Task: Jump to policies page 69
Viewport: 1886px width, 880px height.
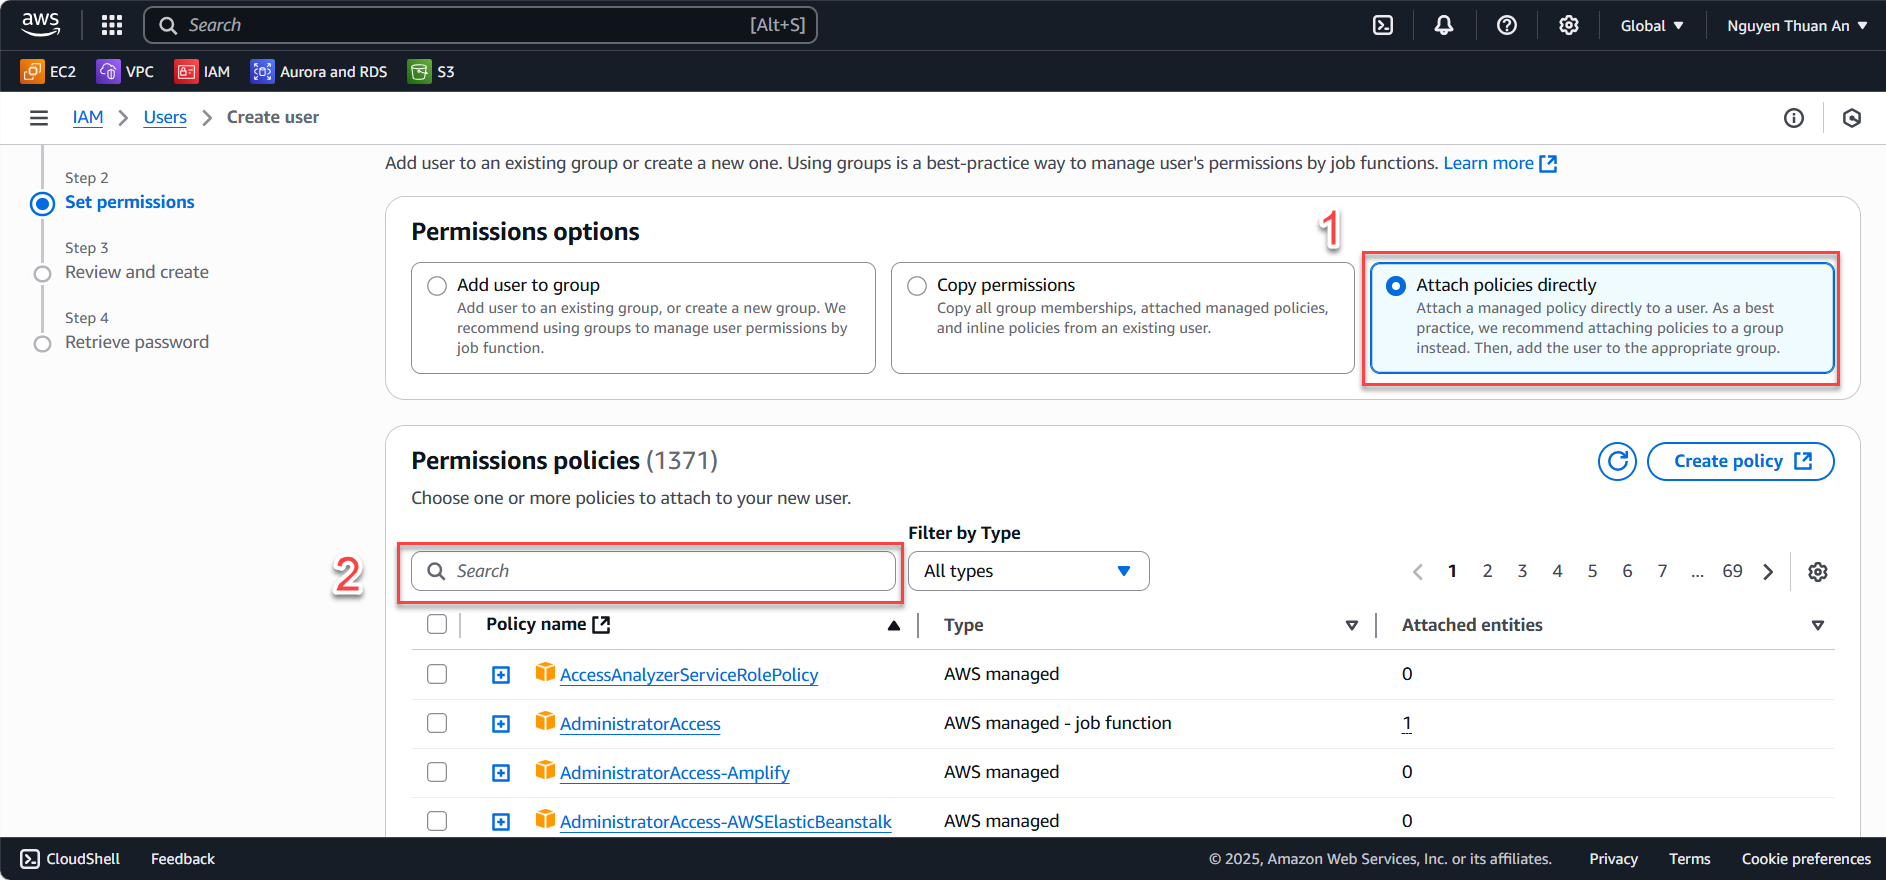Action: click(1732, 571)
